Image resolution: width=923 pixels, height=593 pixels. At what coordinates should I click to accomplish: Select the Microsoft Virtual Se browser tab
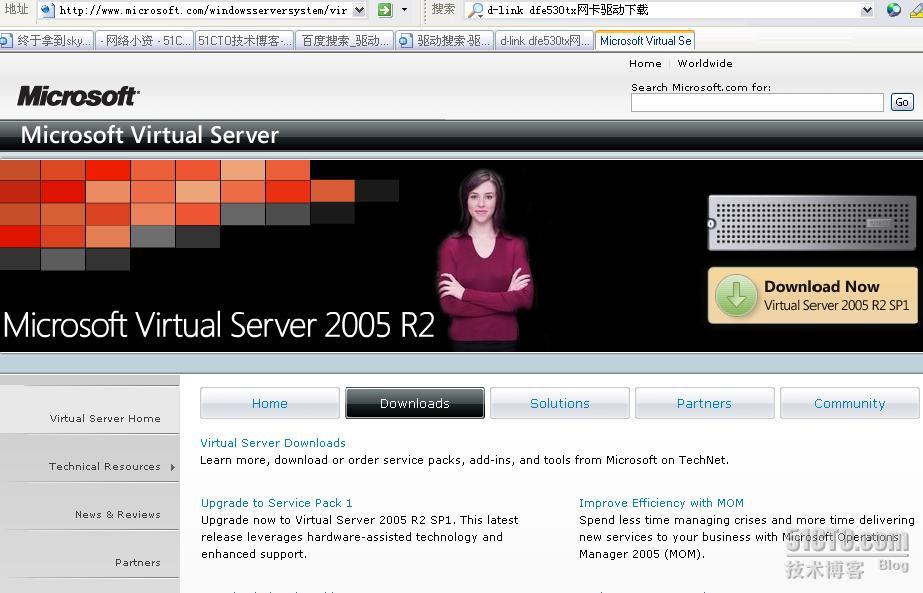(x=645, y=41)
